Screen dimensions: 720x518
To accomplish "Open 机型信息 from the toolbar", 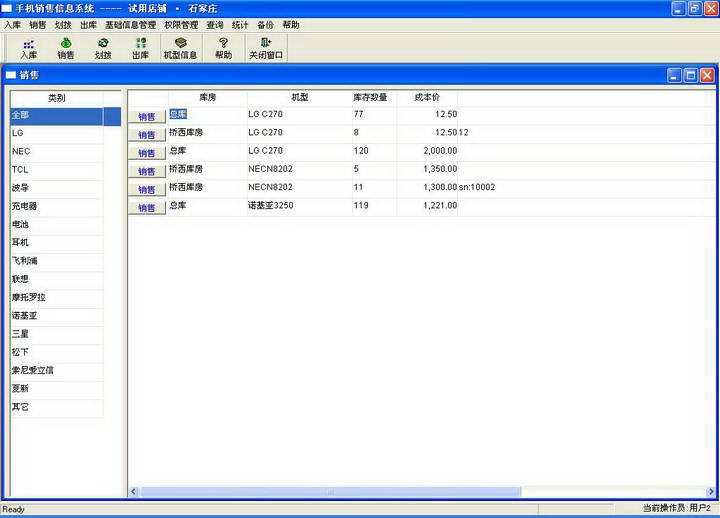I will point(180,49).
